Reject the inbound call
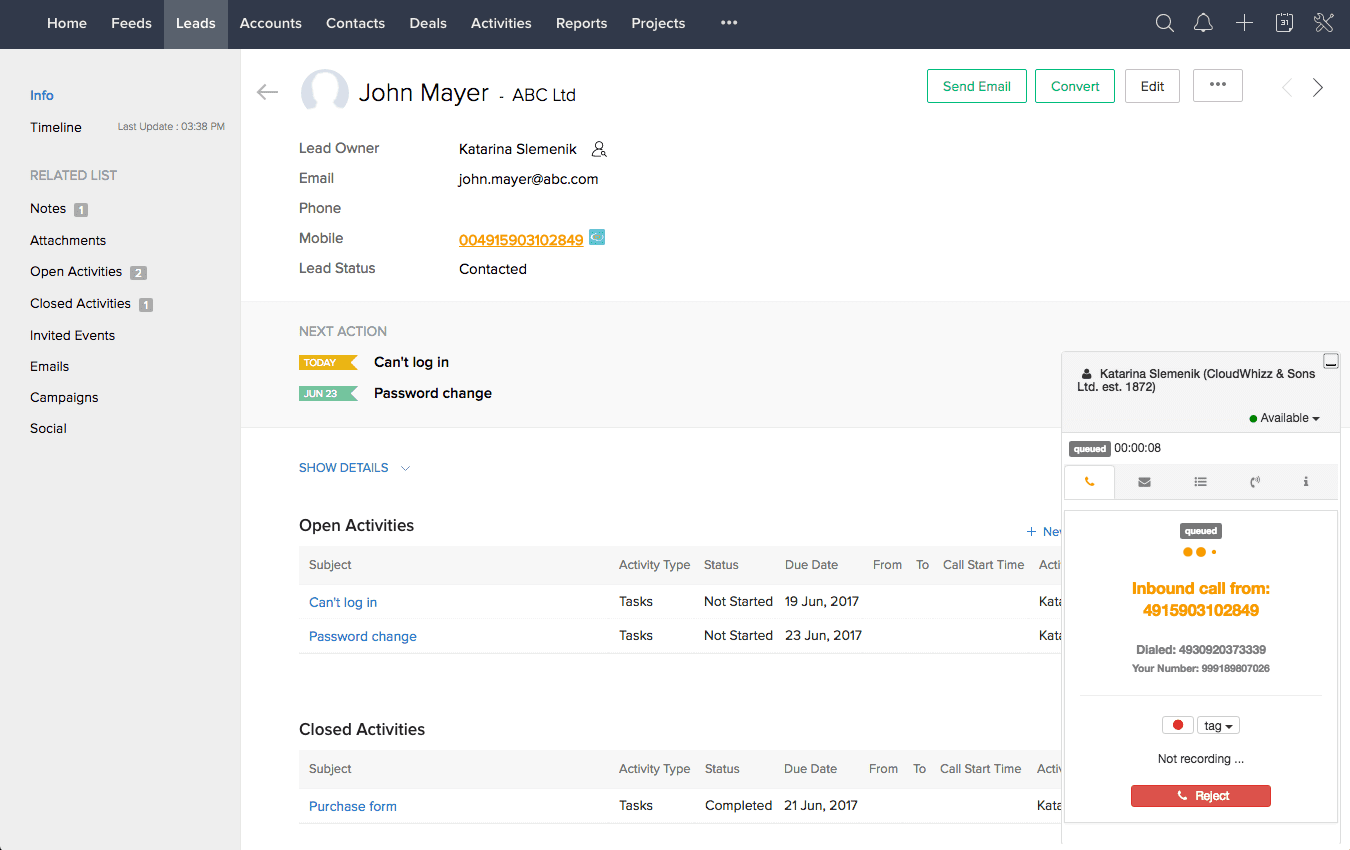This screenshot has height=850, width=1350. 1200,796
